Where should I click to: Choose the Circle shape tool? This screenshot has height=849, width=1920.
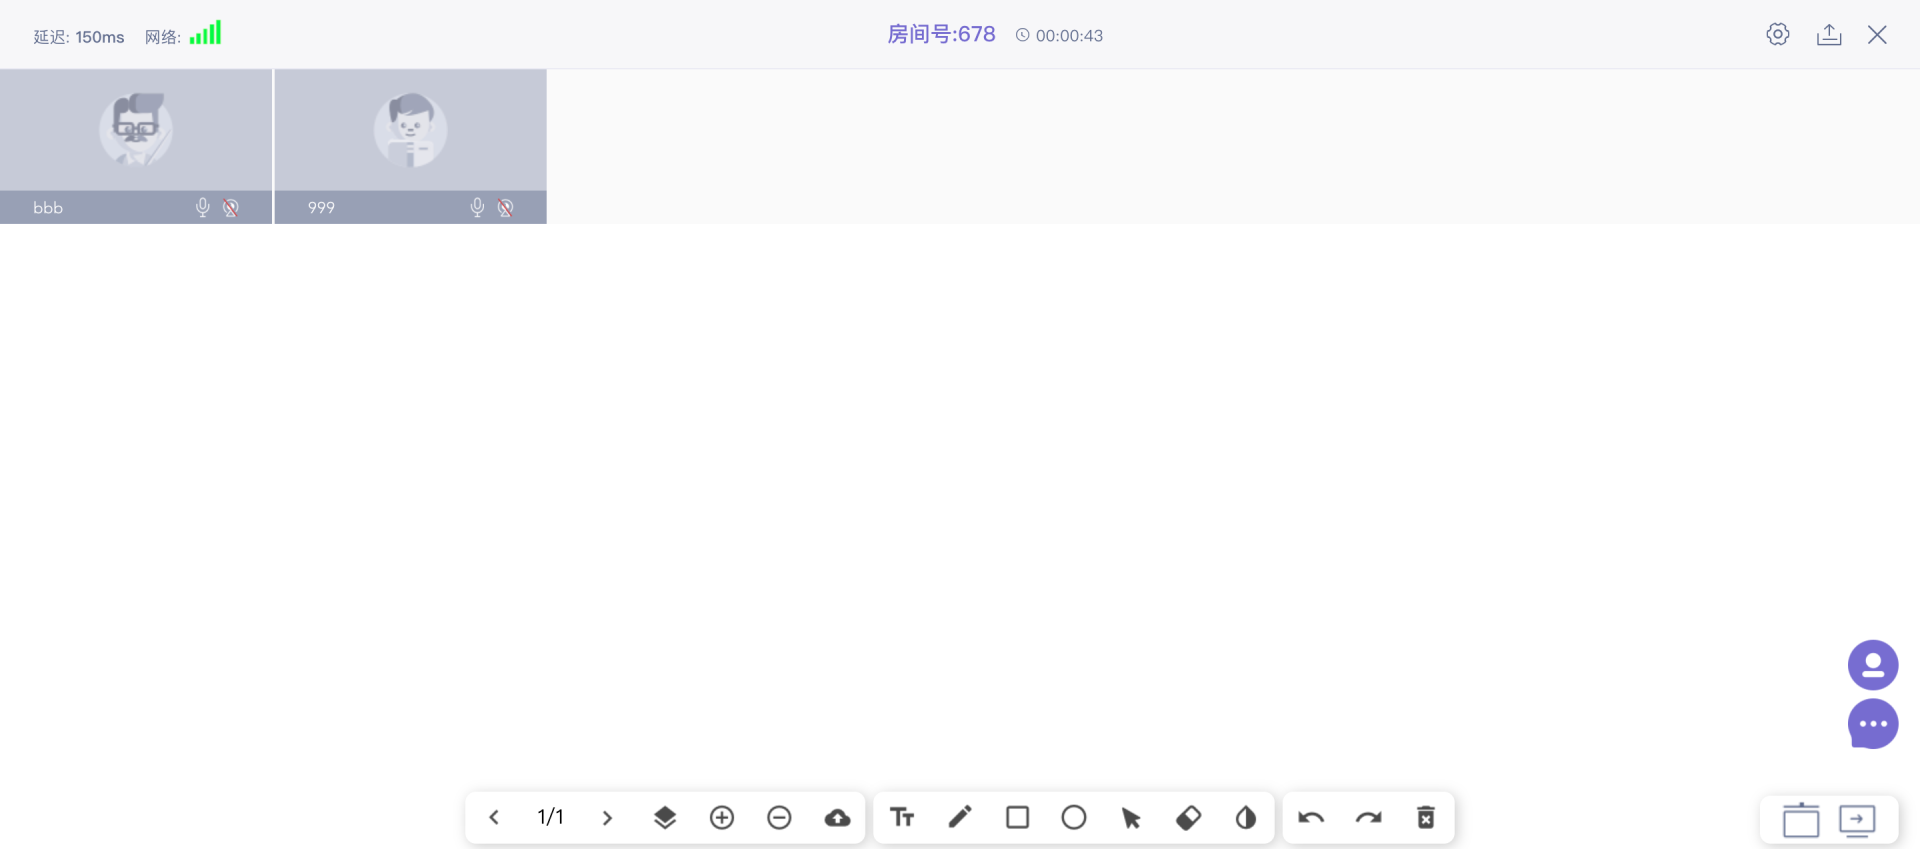point(1074,818)
